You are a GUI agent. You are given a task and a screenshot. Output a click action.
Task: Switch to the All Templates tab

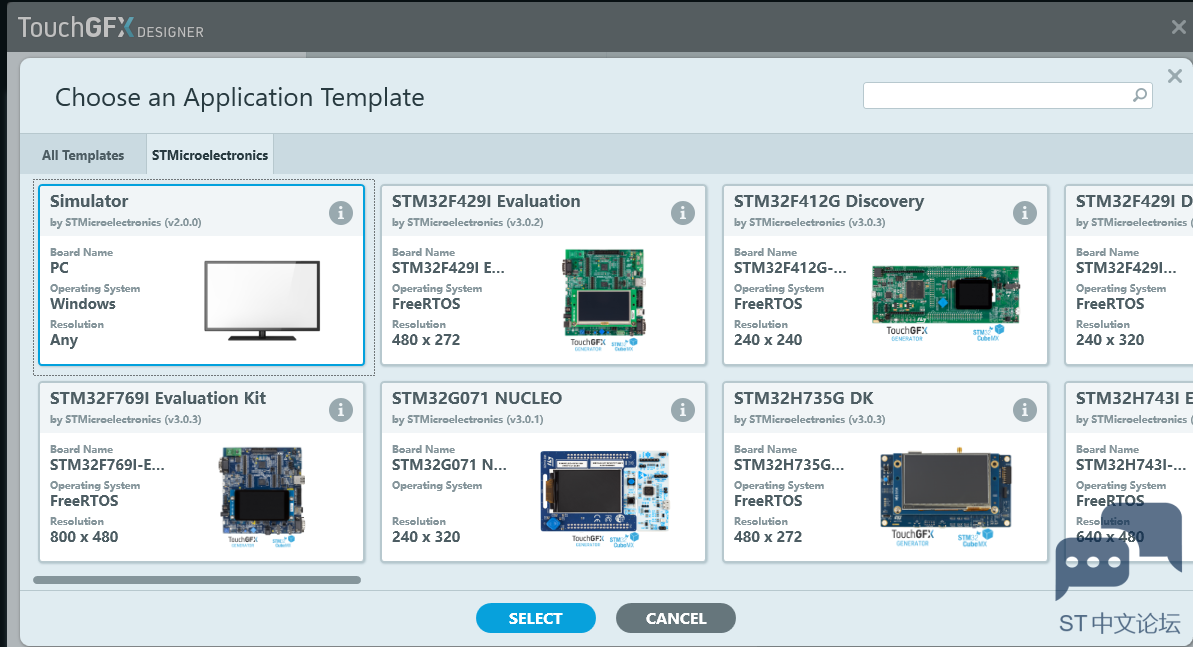coord(83,155)
